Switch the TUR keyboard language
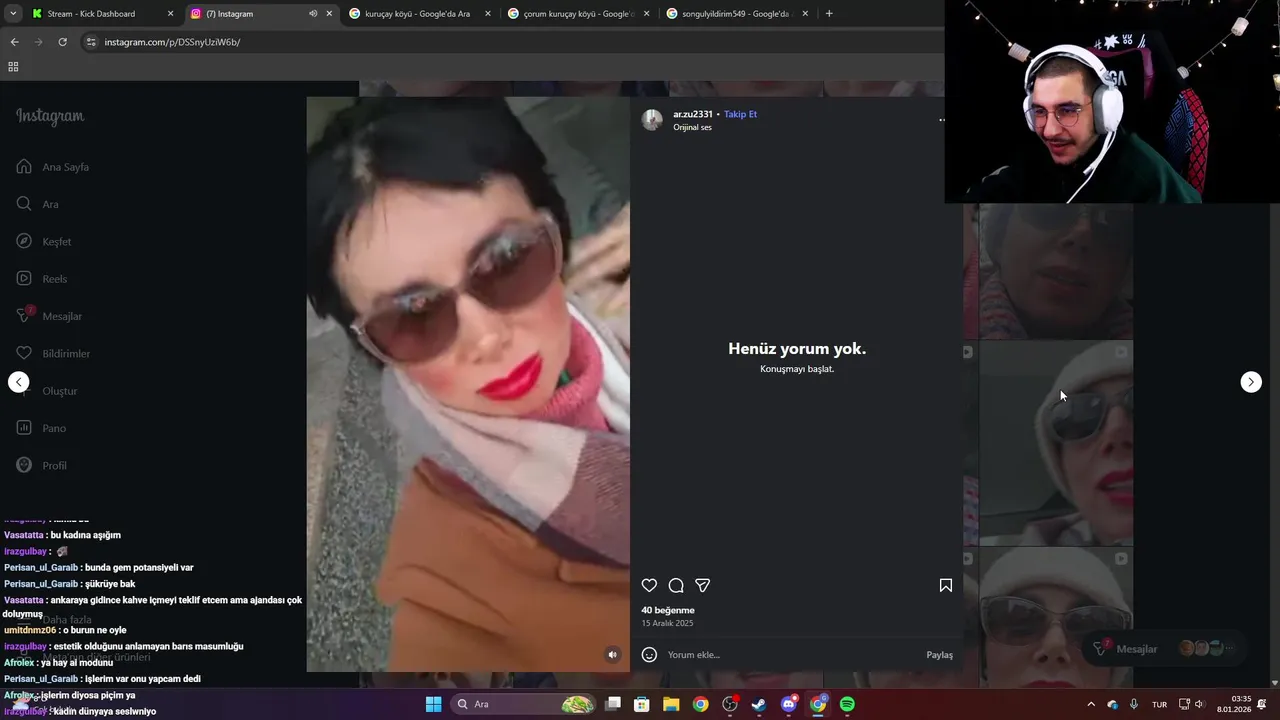Screen dimensions: 1280x720 (1159, 704)
